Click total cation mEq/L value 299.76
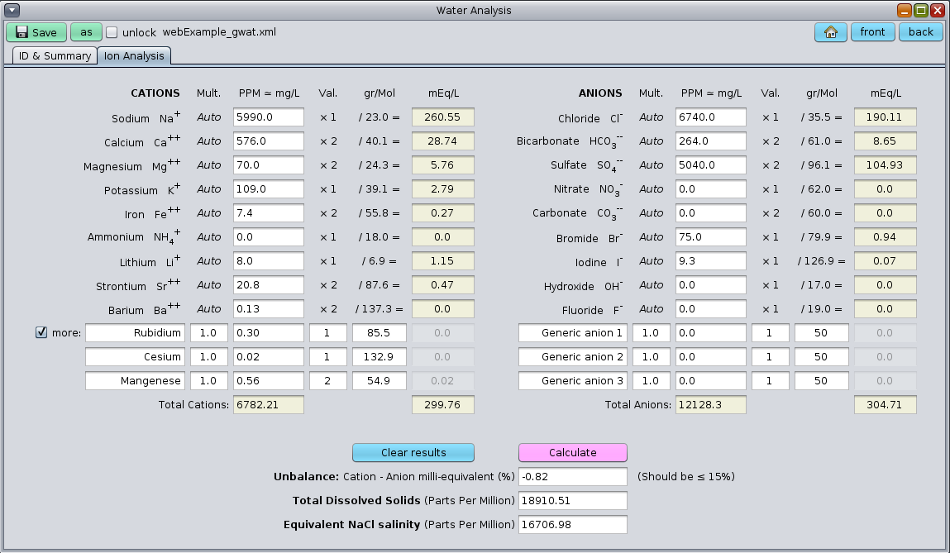This screenshot has height=553, width=950. (443, 405)
